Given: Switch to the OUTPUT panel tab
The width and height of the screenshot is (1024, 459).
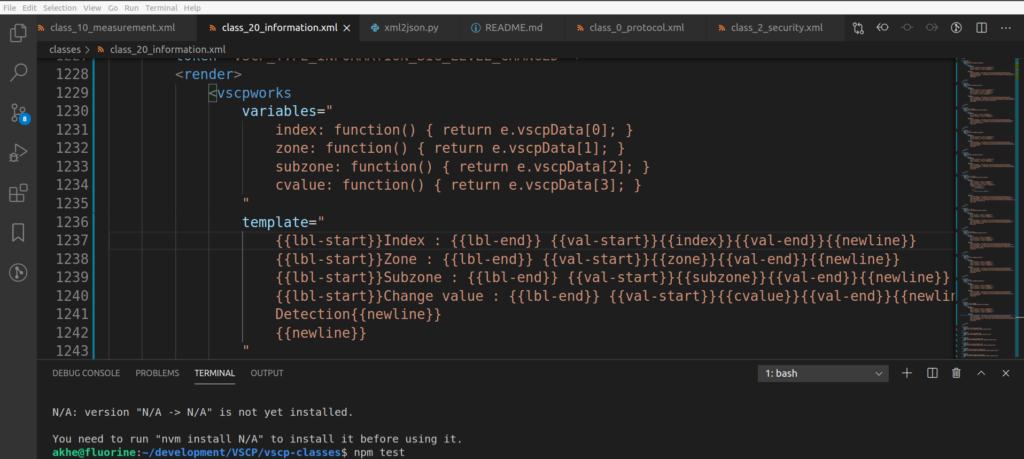Looking at the screenshot, I should (x=267, y=373).
